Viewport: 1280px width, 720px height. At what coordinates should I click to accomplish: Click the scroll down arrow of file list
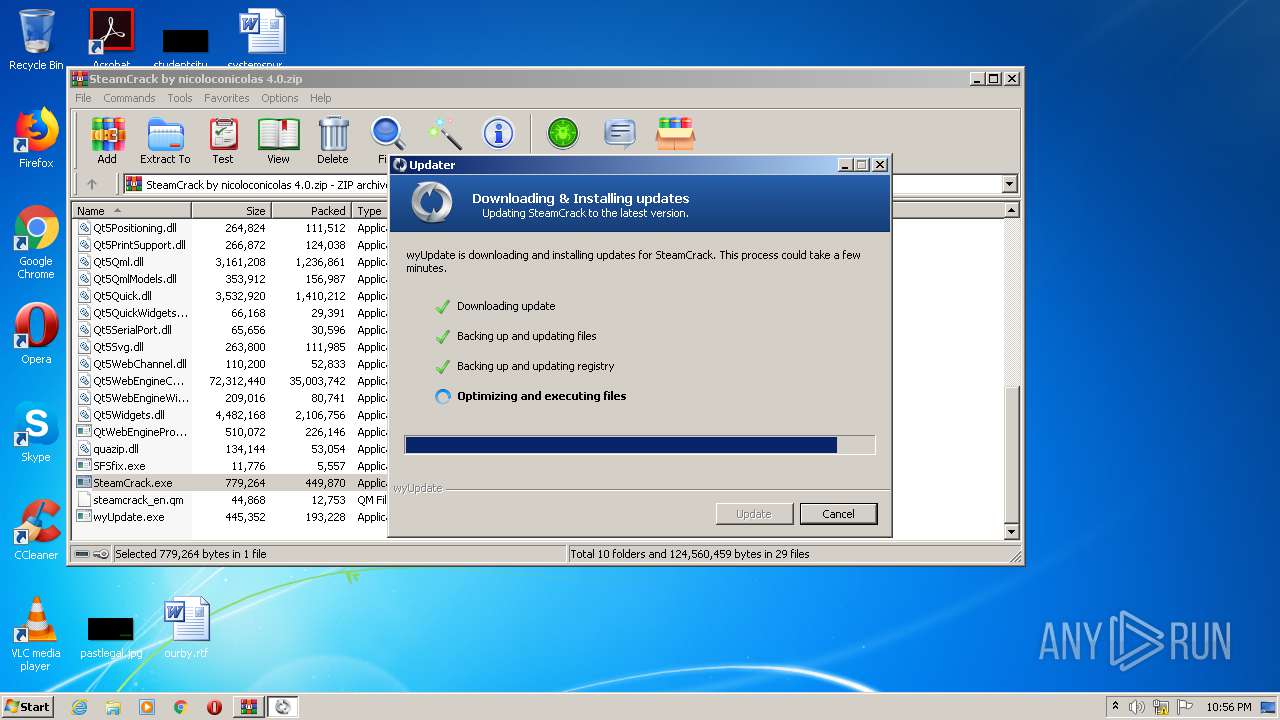pos(1011,532)
